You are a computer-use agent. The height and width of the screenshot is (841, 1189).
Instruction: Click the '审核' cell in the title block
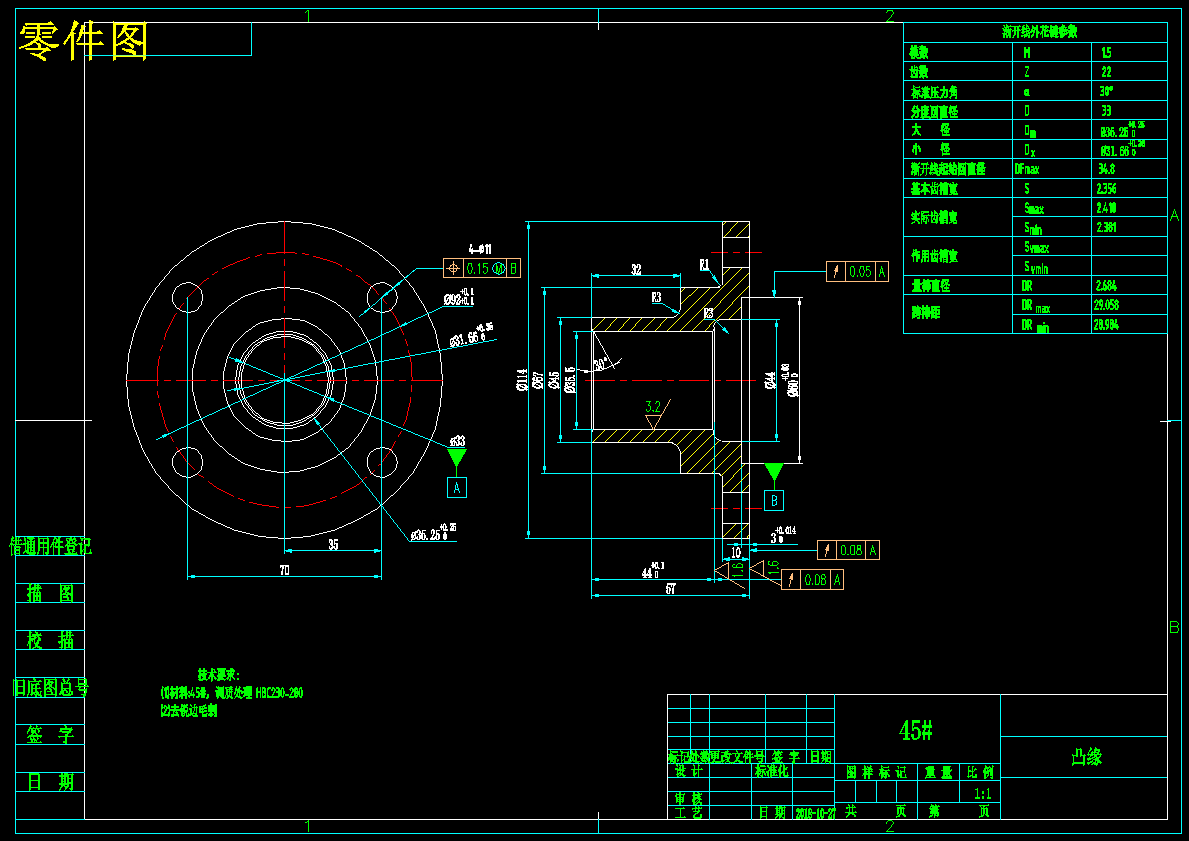click(x=689, y=799)
